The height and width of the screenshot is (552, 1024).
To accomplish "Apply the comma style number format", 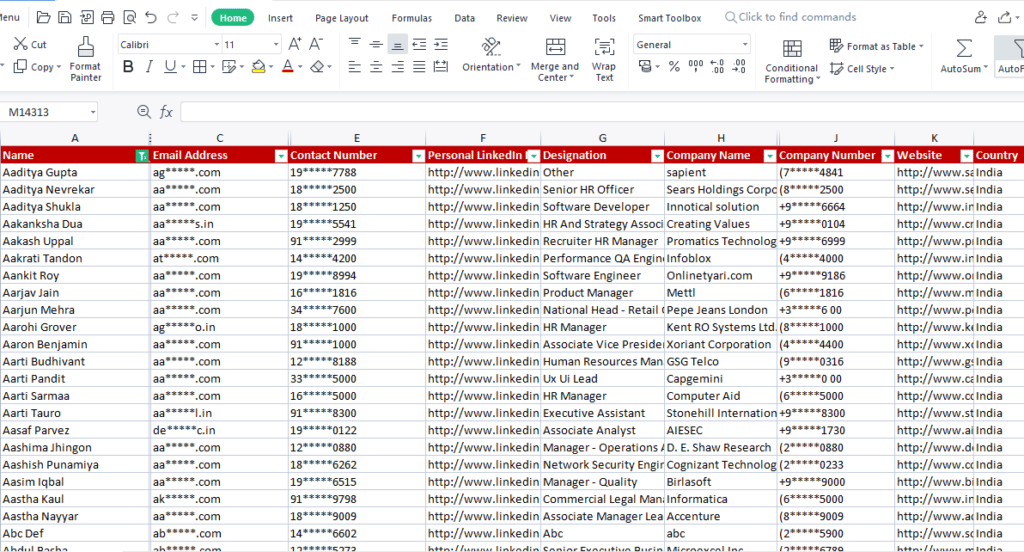I will pyautogui.click(x=696, y=67).
